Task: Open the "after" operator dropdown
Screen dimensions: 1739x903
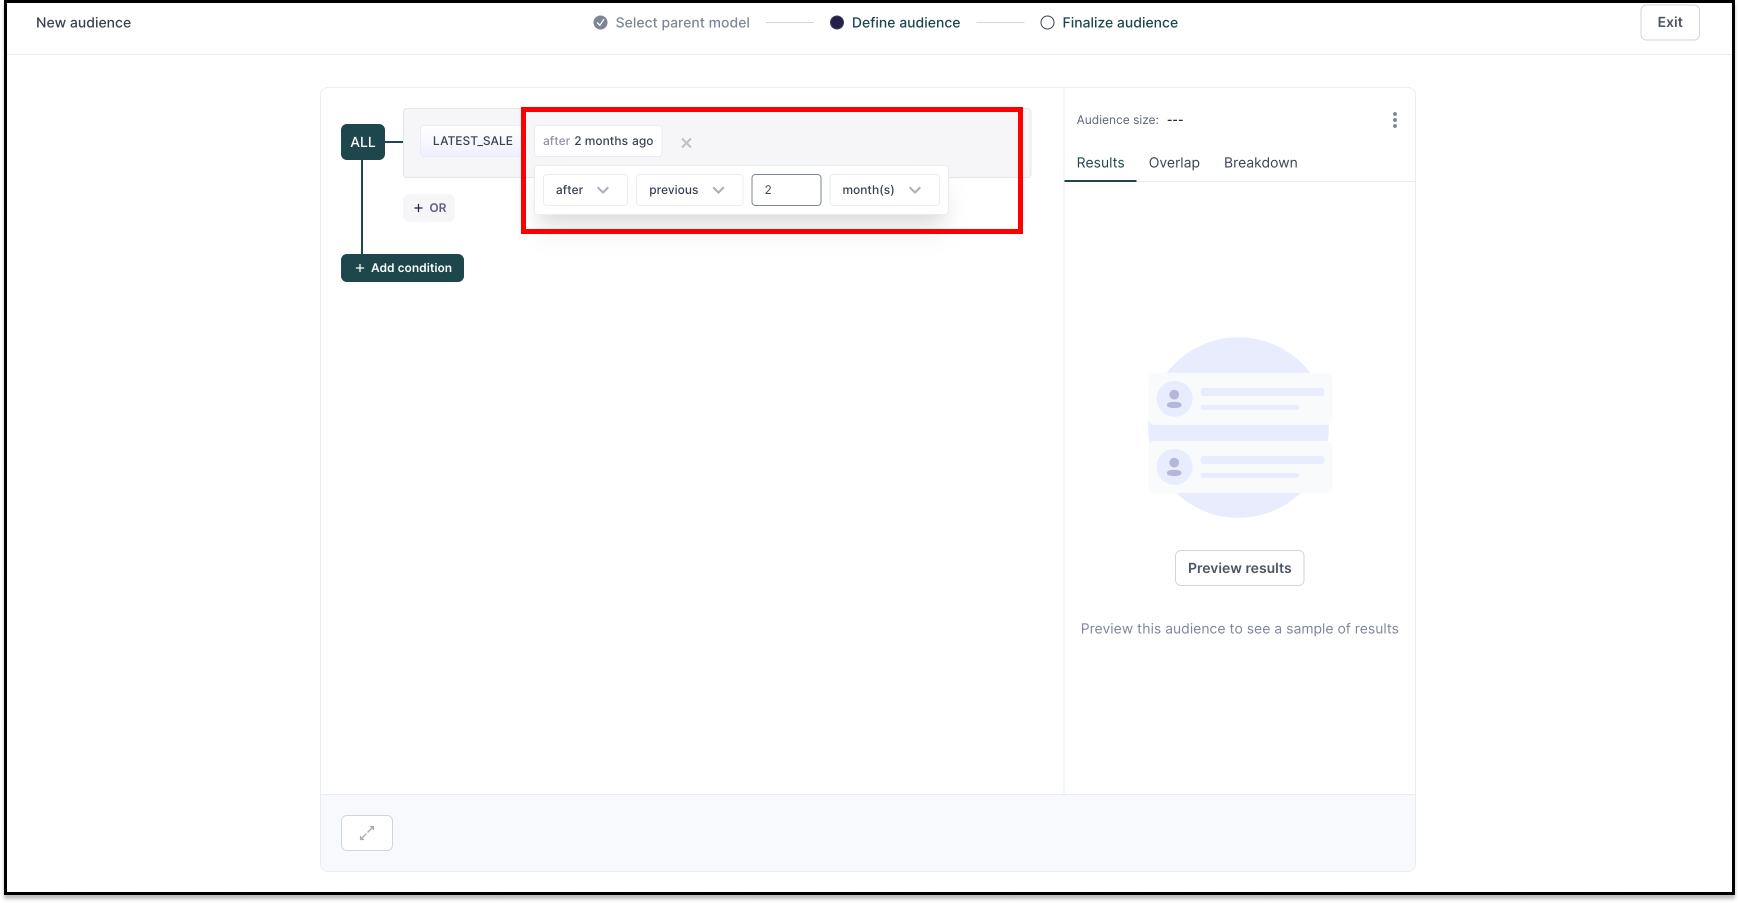Action: coord(585,190)
